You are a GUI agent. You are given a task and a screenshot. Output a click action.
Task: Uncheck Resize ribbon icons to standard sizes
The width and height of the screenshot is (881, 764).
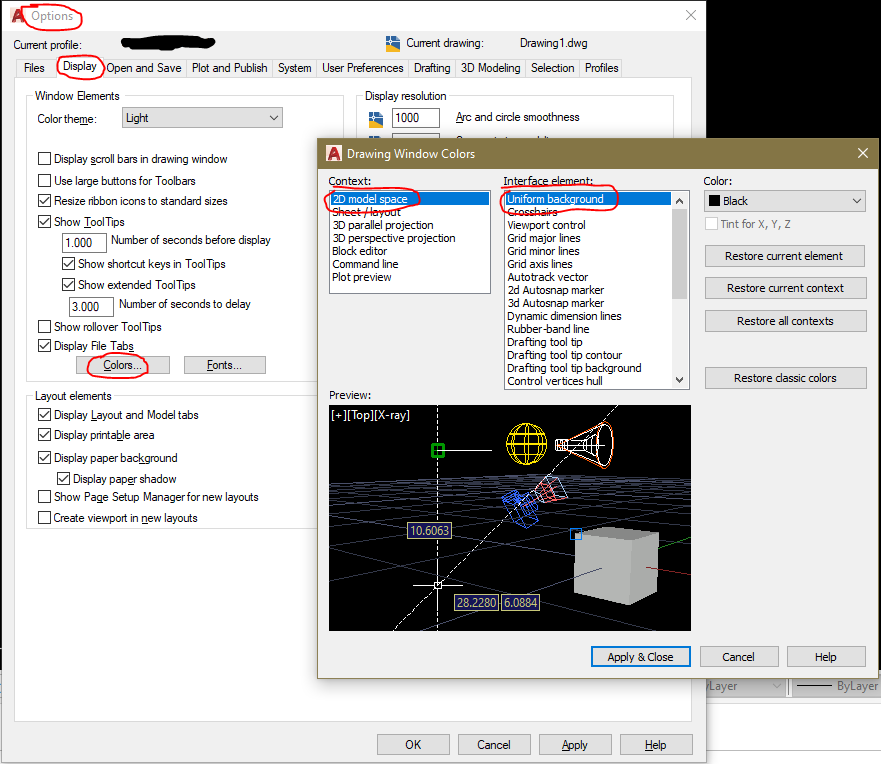44,201
